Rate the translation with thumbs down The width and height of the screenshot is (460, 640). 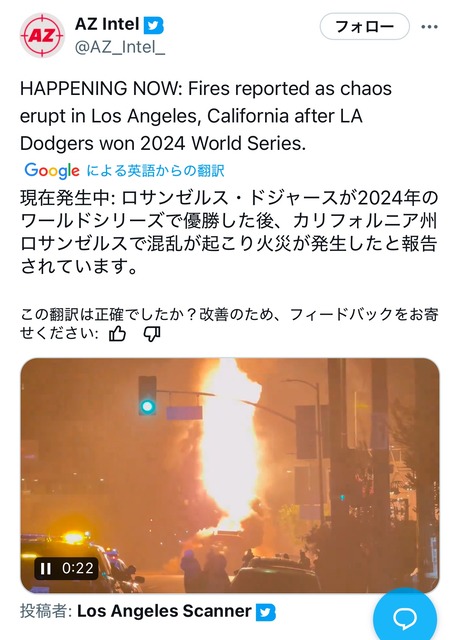click(151, 334)
